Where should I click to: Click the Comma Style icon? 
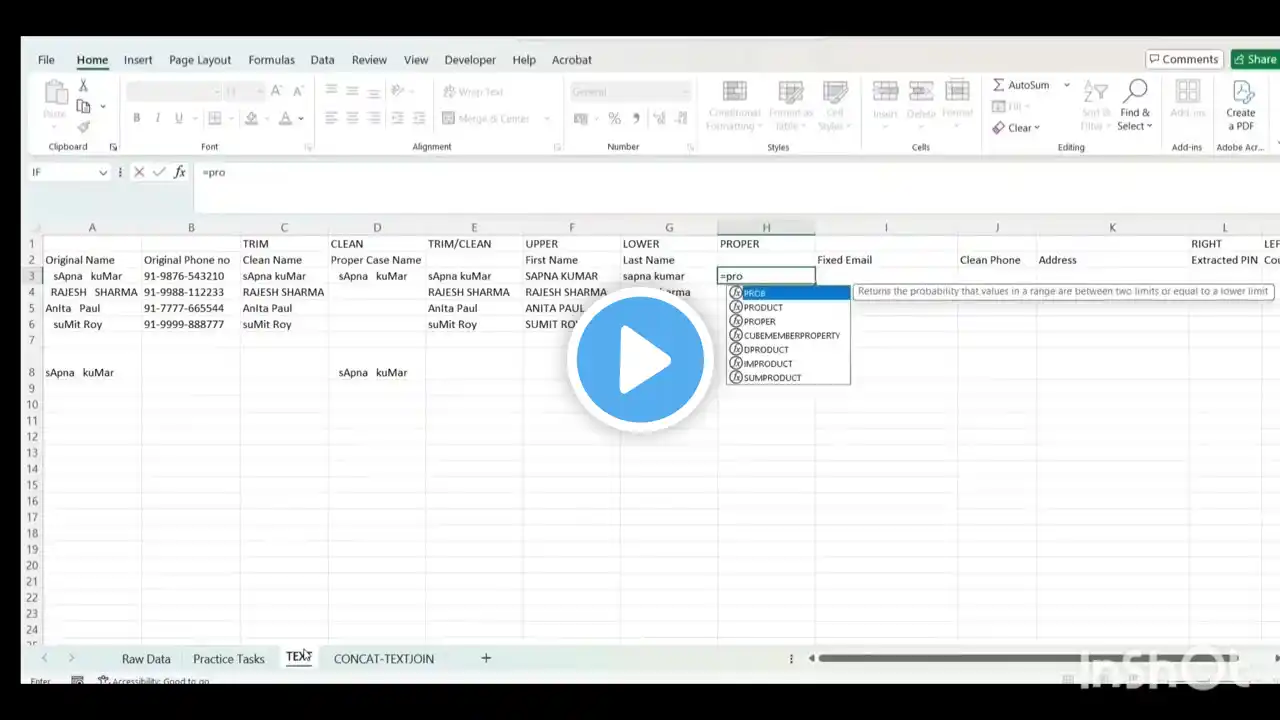(635, 118)
